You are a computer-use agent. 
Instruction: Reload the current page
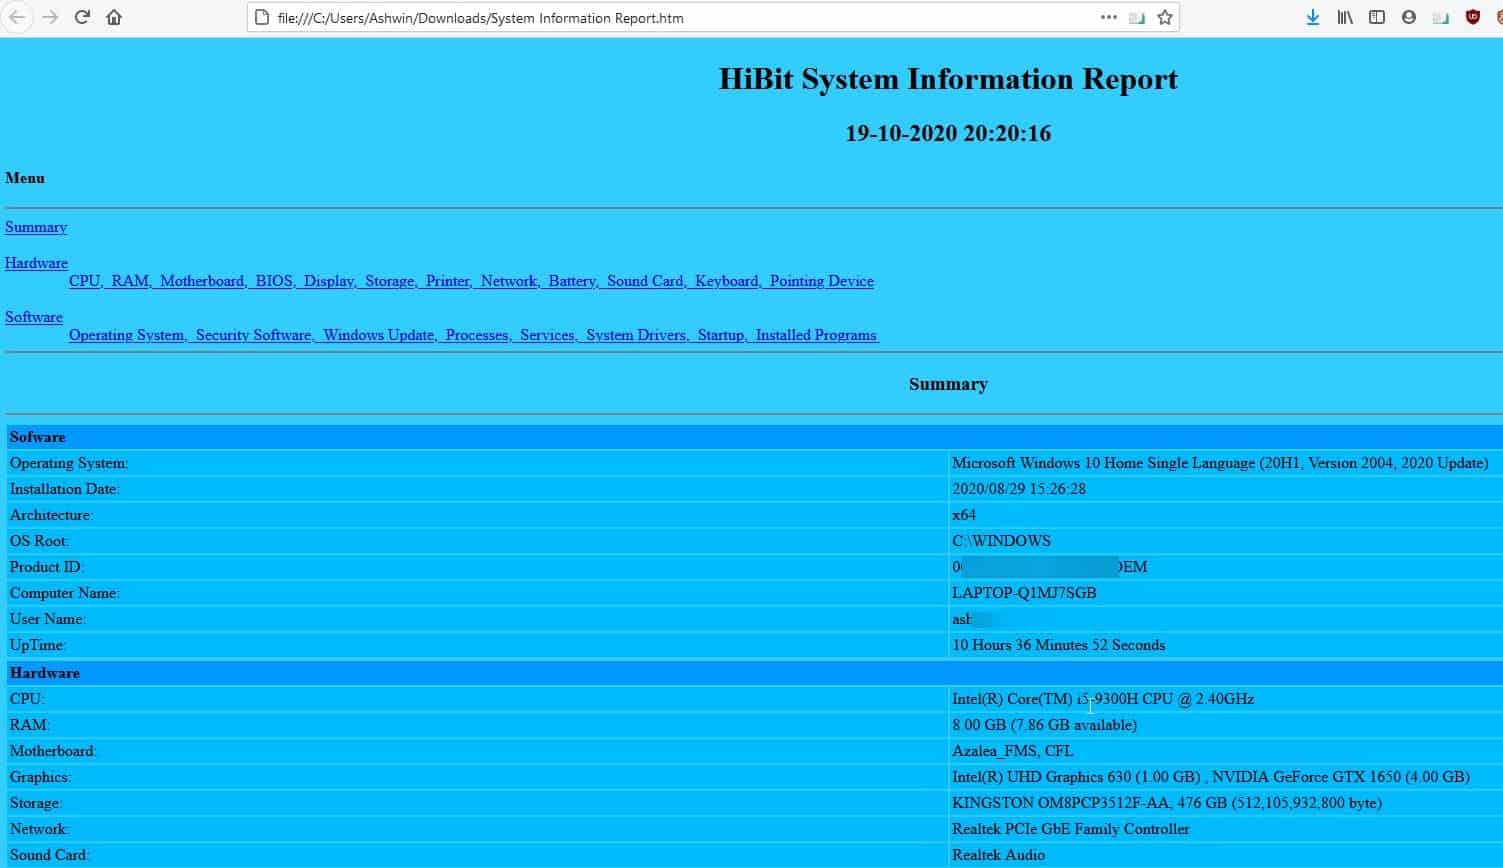83,17
